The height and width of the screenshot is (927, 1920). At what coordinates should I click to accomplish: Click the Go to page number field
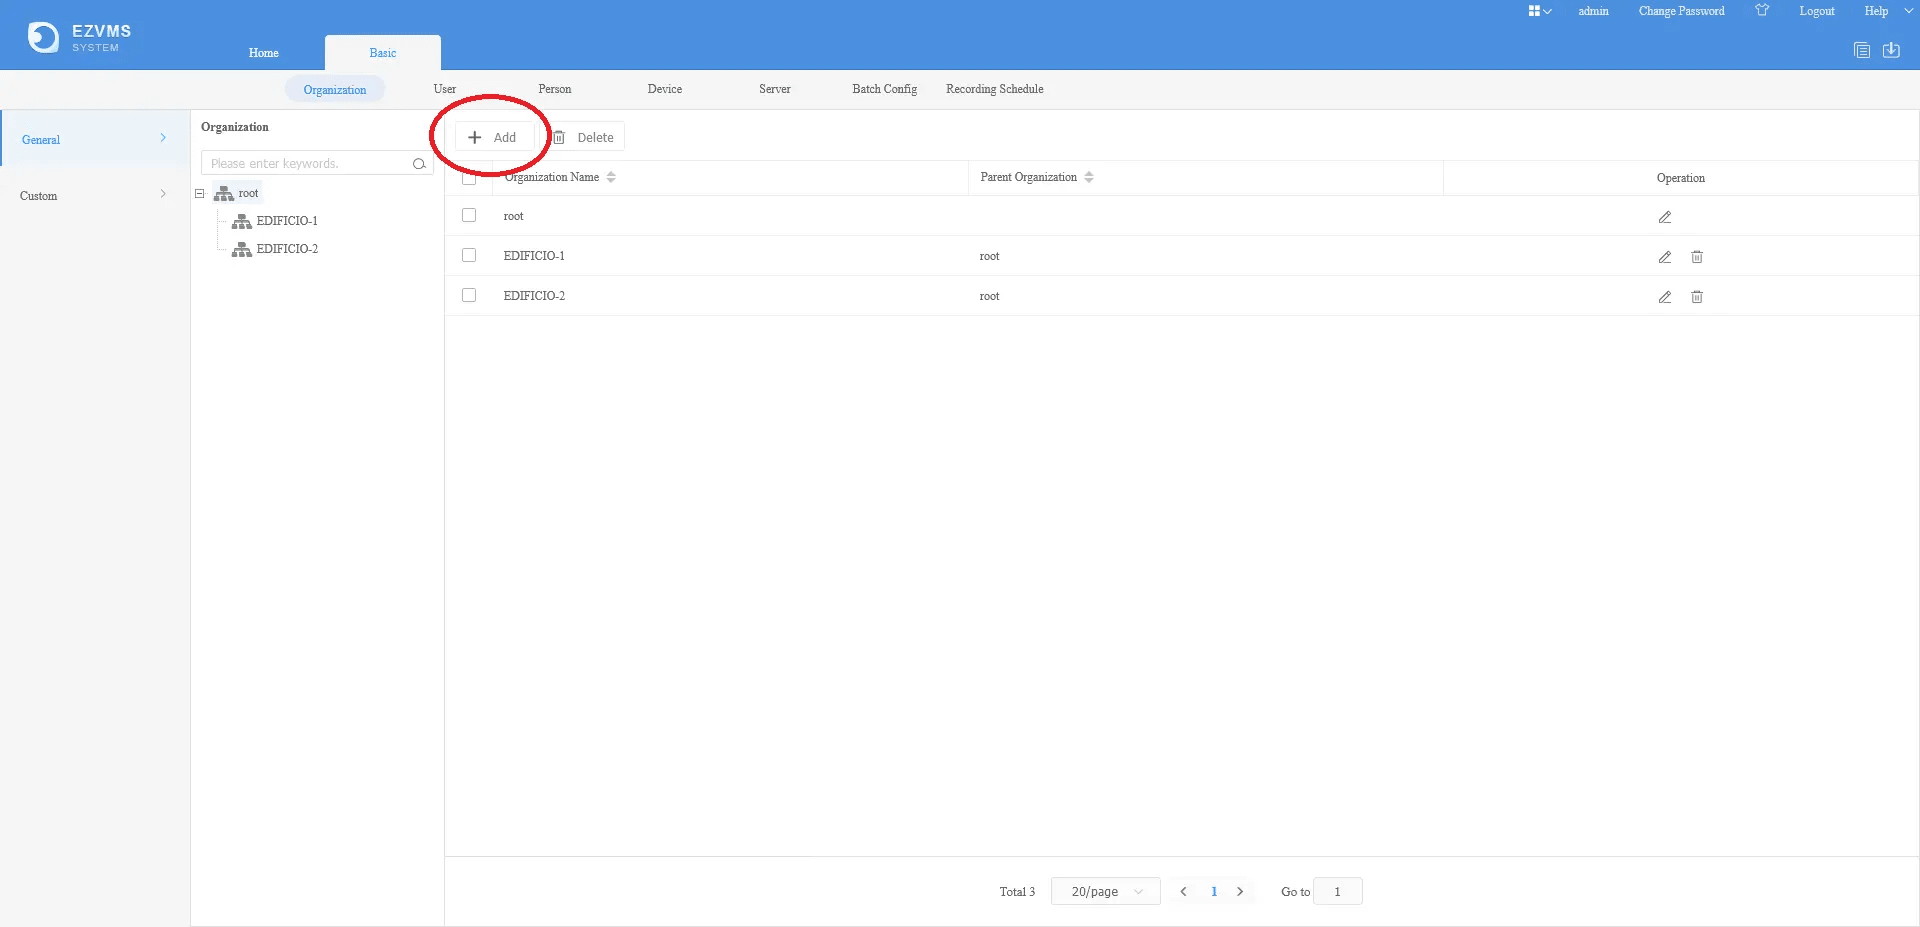(x=1337, y=891)
